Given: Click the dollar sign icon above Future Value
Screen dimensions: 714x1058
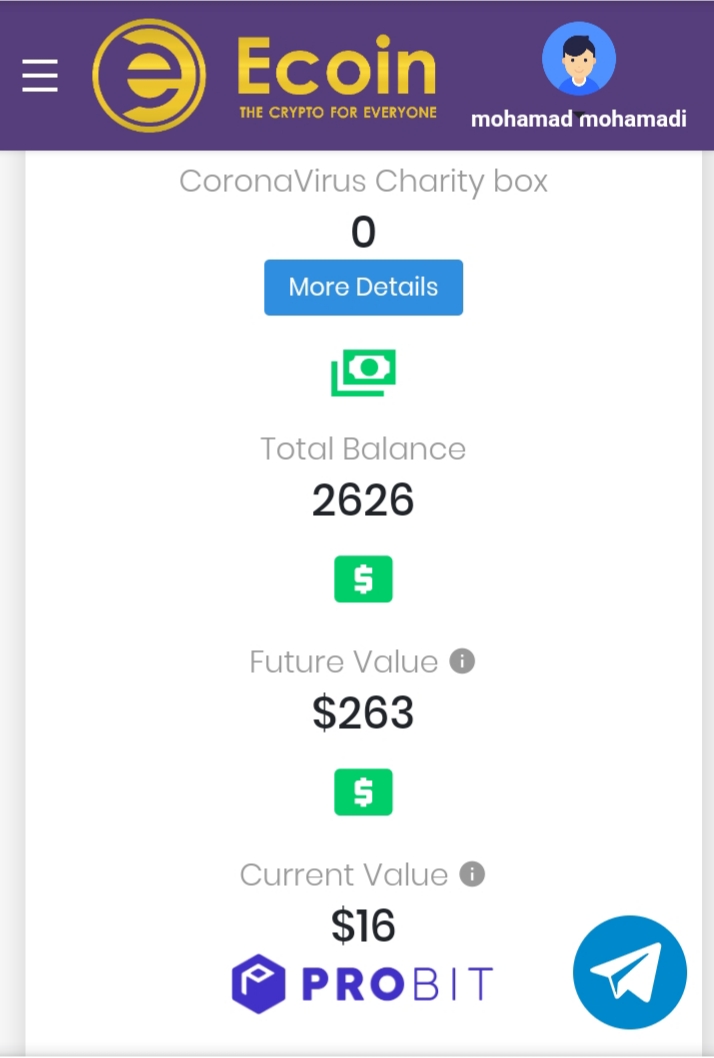Looking at the screenshot, I should 363,579.
